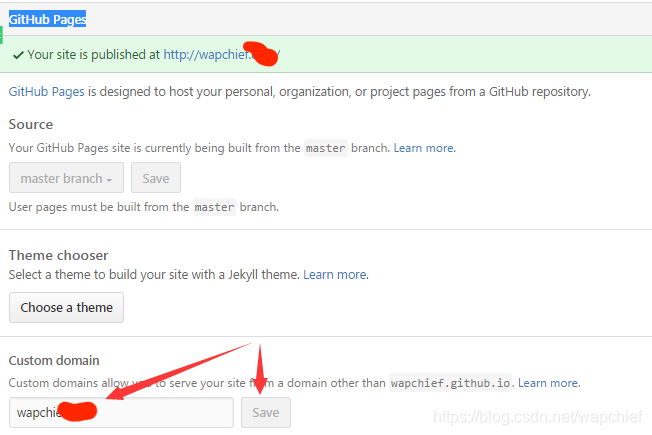Open the master branch source dropdown

click(x=65, y=178)
